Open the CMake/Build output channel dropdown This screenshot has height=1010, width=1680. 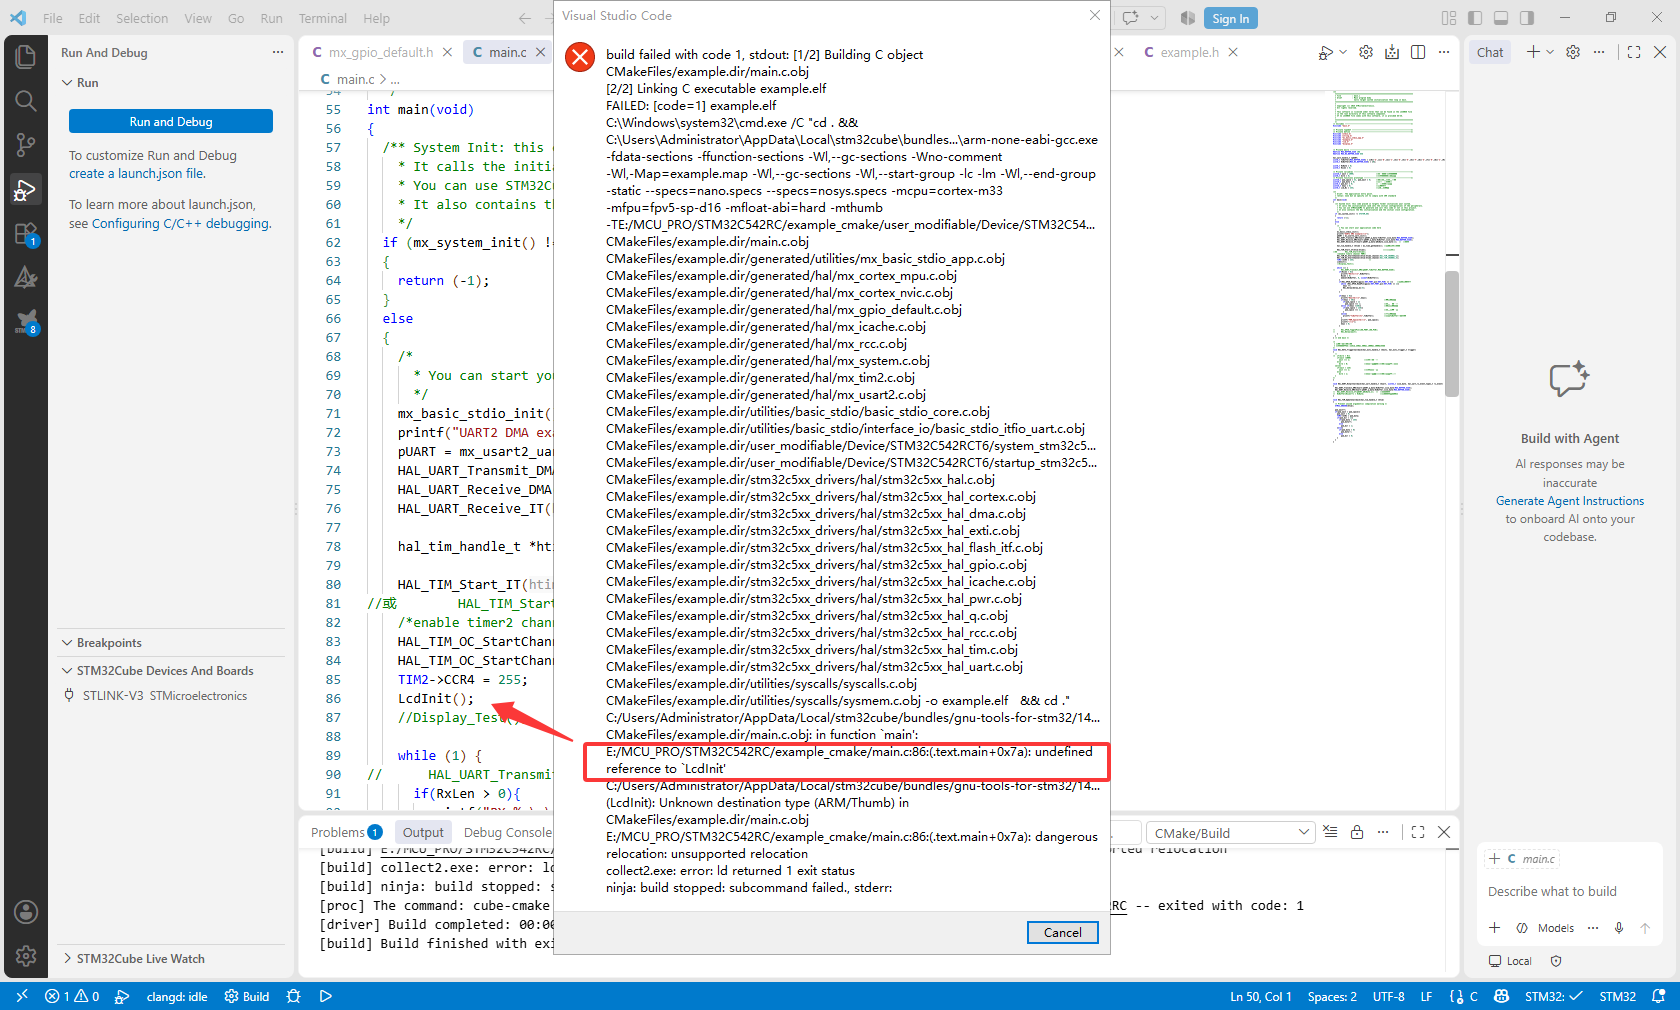[1229, 833]
